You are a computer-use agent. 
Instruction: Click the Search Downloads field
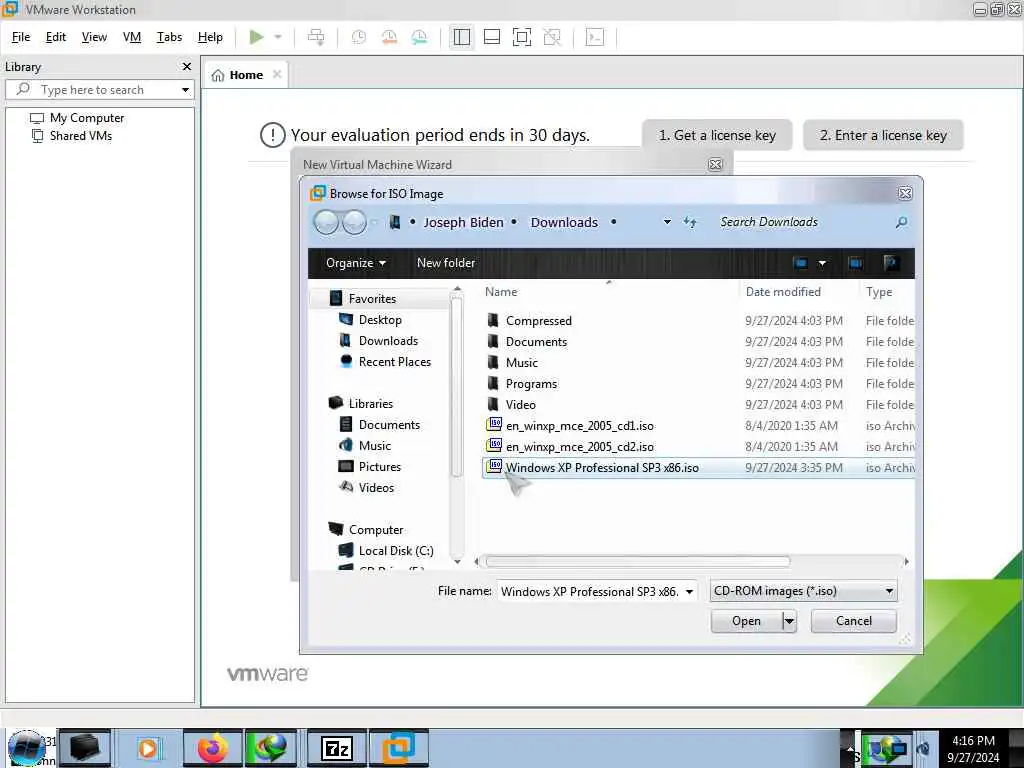click(803, 222)
